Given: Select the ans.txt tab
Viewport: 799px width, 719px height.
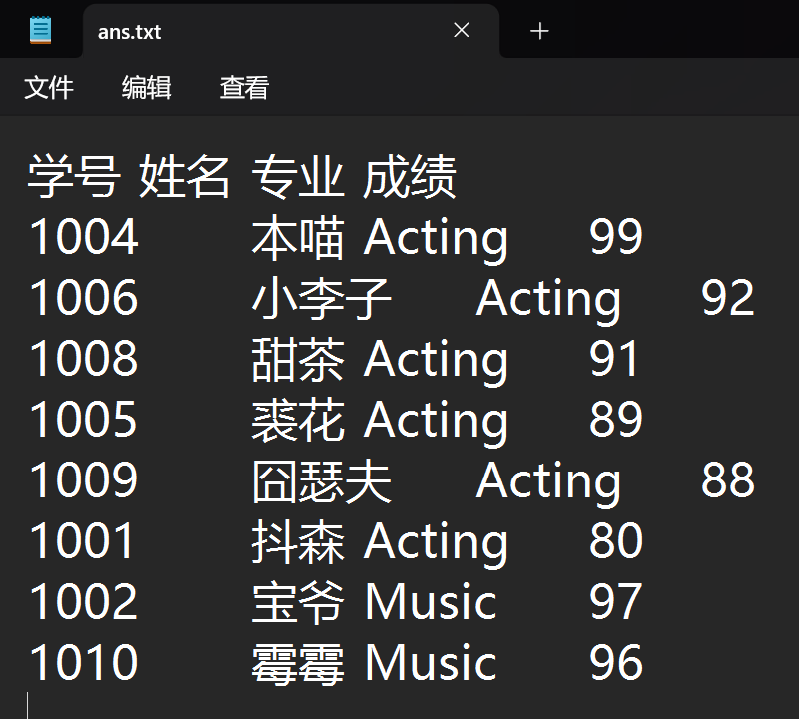Looking at the screenshot, I should coord(290,31).
